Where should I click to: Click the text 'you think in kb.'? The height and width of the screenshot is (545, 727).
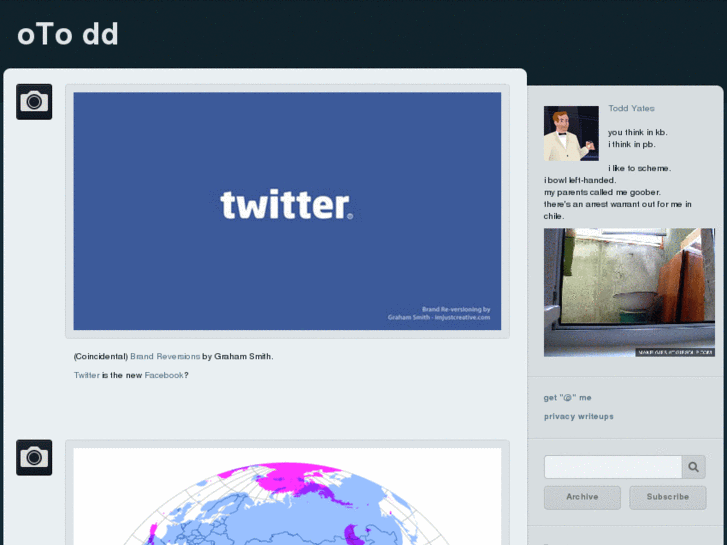(638, 132)
